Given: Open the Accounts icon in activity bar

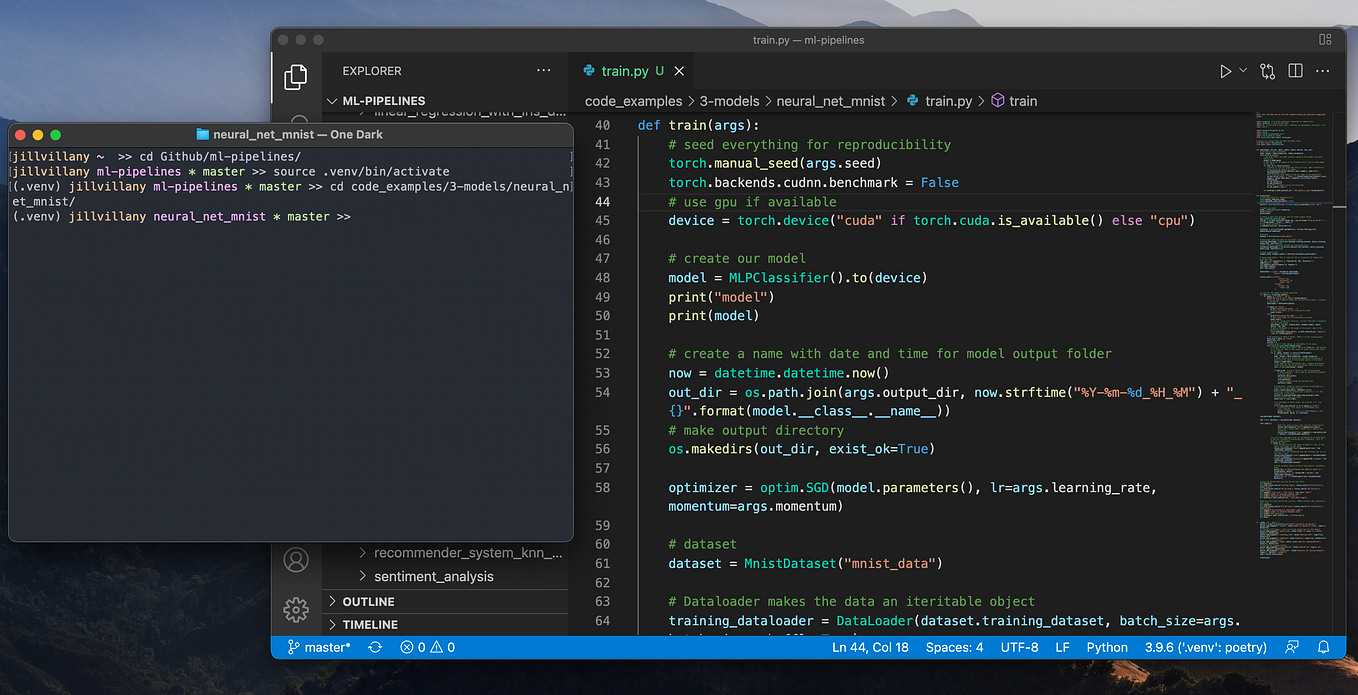Looking at the screenshot, I should pos(296,561).
